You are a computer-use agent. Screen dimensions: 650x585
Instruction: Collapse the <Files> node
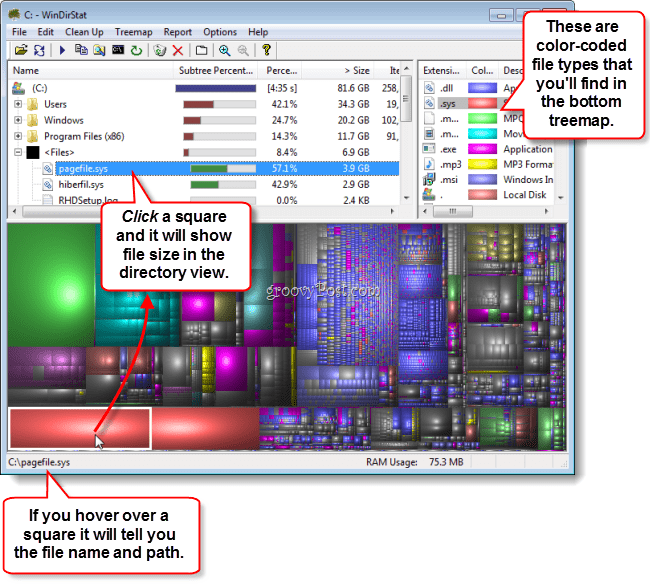[18, 152]
